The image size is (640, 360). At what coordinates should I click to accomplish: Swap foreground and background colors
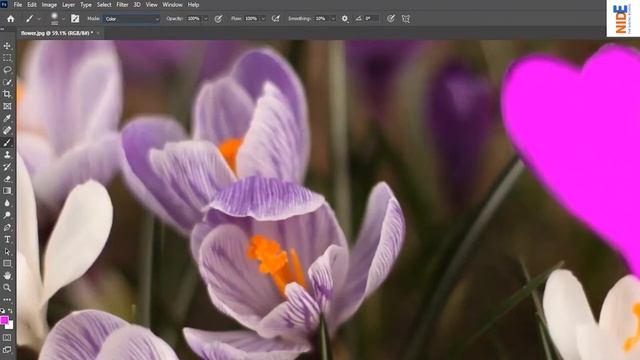click(11, 311)
